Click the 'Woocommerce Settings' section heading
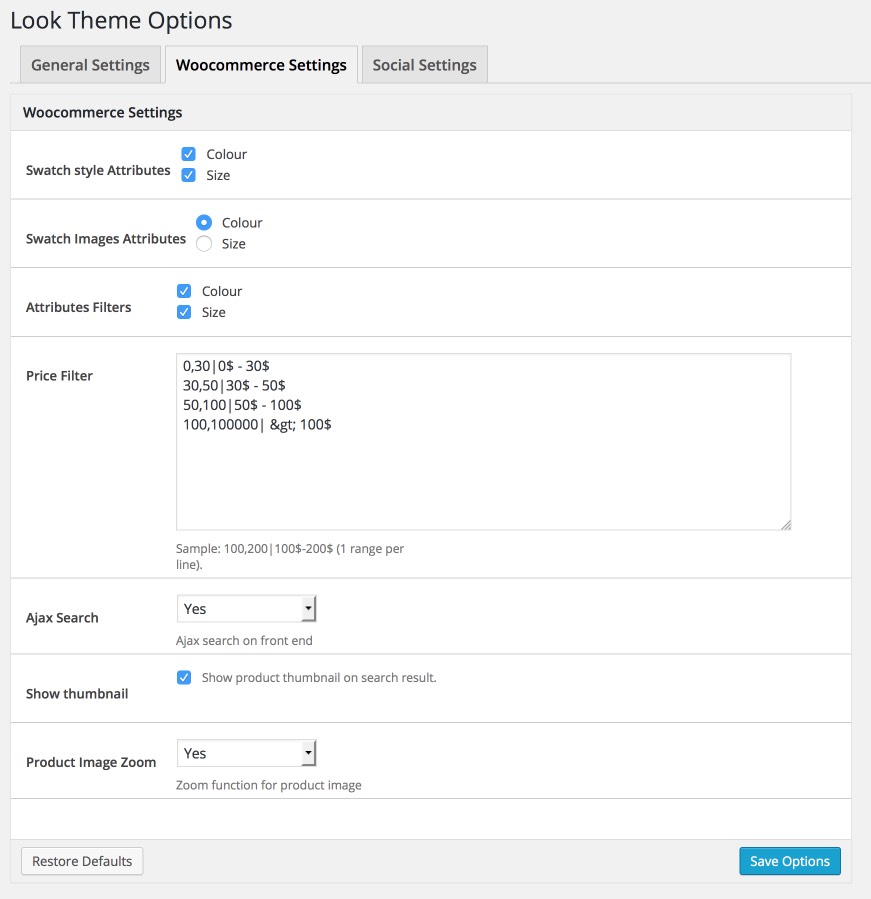 (103, 112)
